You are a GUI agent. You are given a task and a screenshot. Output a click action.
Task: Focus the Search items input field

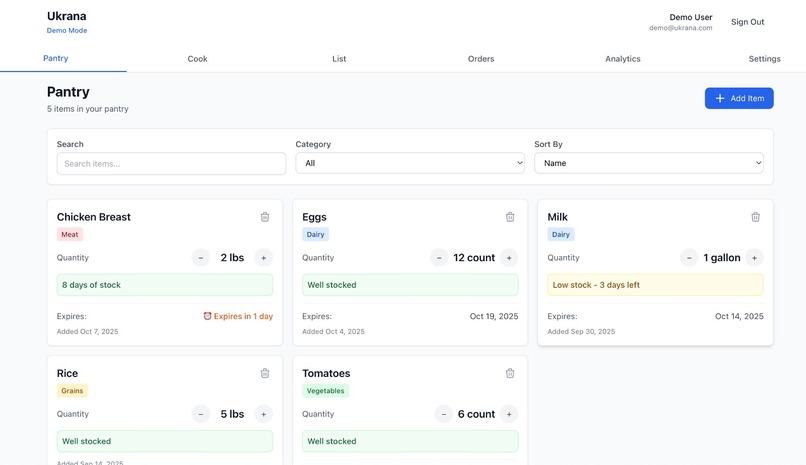[x=171, y=163]
